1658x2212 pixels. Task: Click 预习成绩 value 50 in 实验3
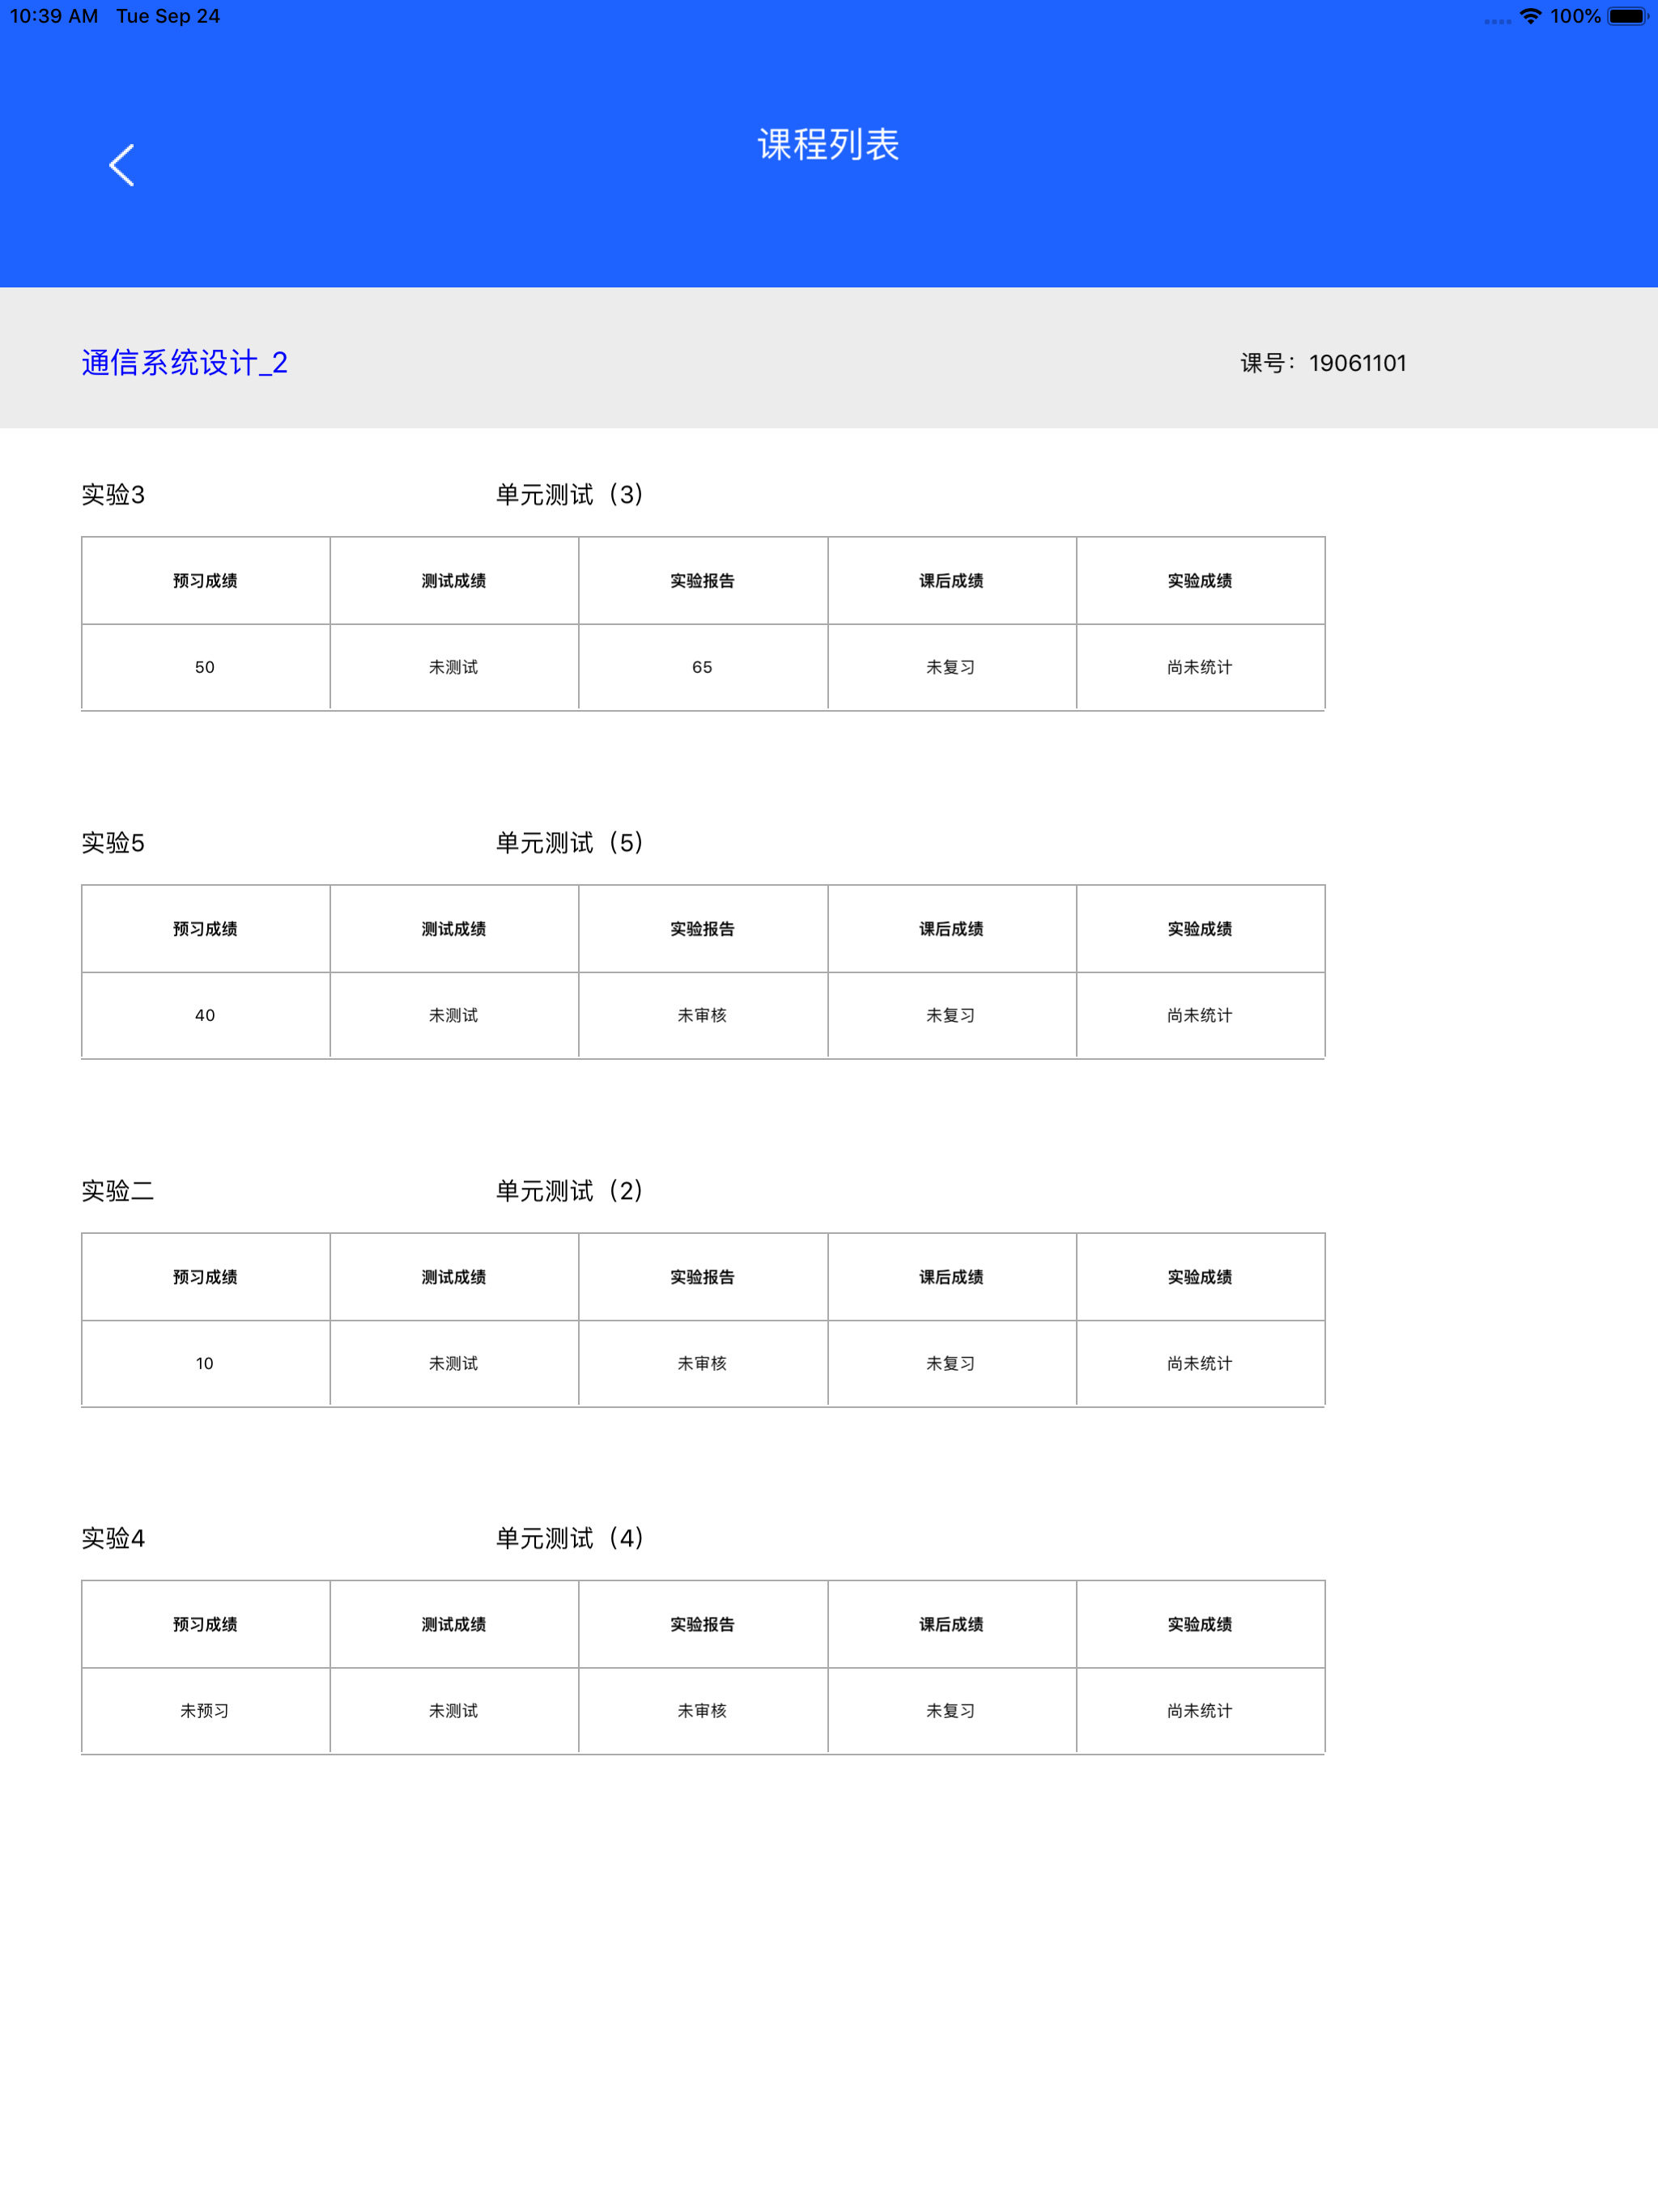pos(205,667)
